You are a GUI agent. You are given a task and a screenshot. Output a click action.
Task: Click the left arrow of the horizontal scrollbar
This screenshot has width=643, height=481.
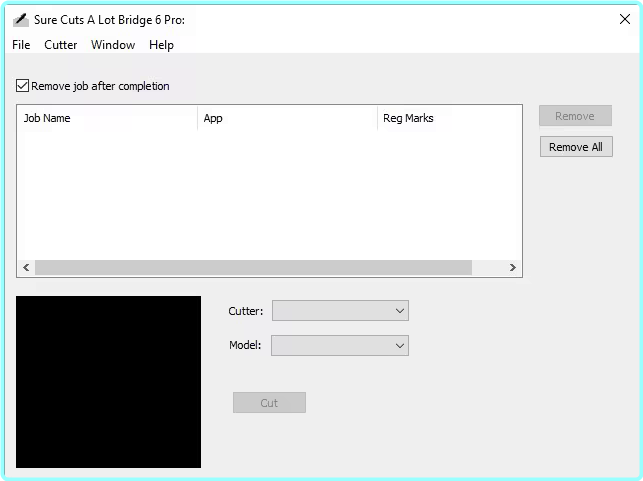click(x=26, y=267)
